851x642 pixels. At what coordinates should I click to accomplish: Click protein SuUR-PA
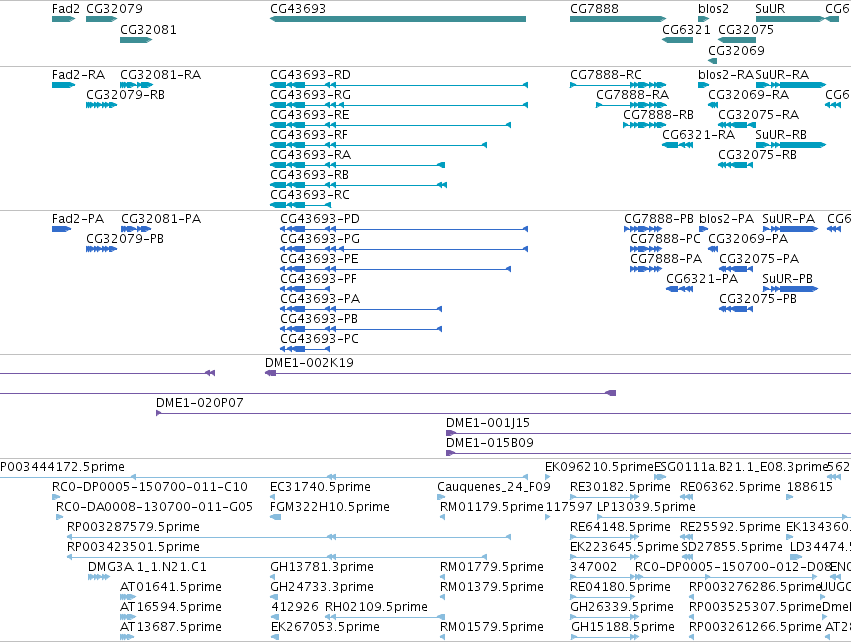(x=790, y=229)
